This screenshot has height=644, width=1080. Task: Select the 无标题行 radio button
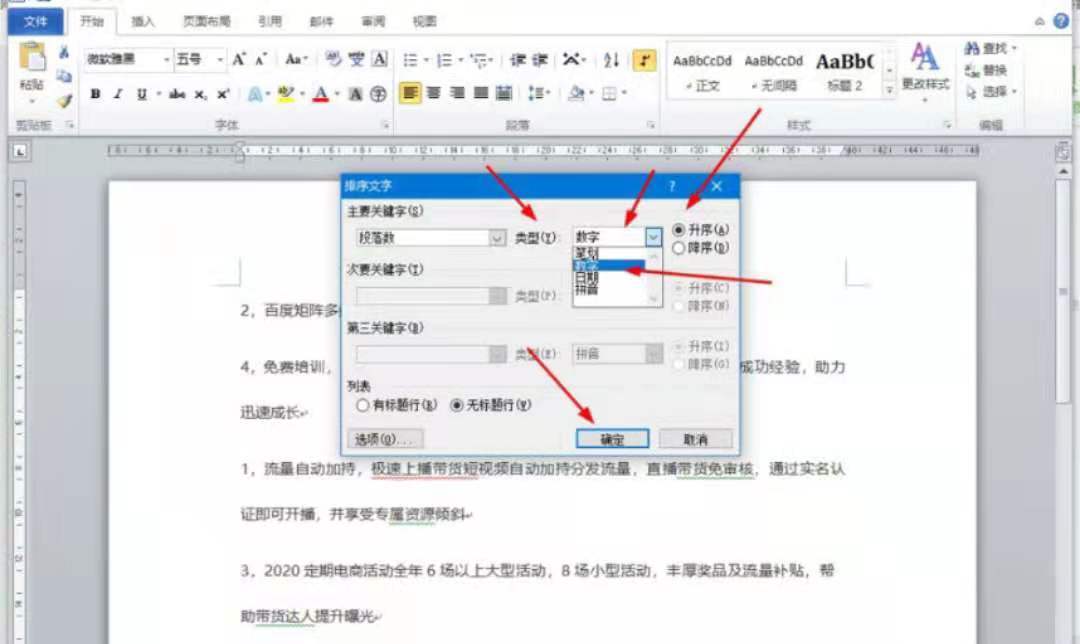pyautogui.click(x=457, y=405)
